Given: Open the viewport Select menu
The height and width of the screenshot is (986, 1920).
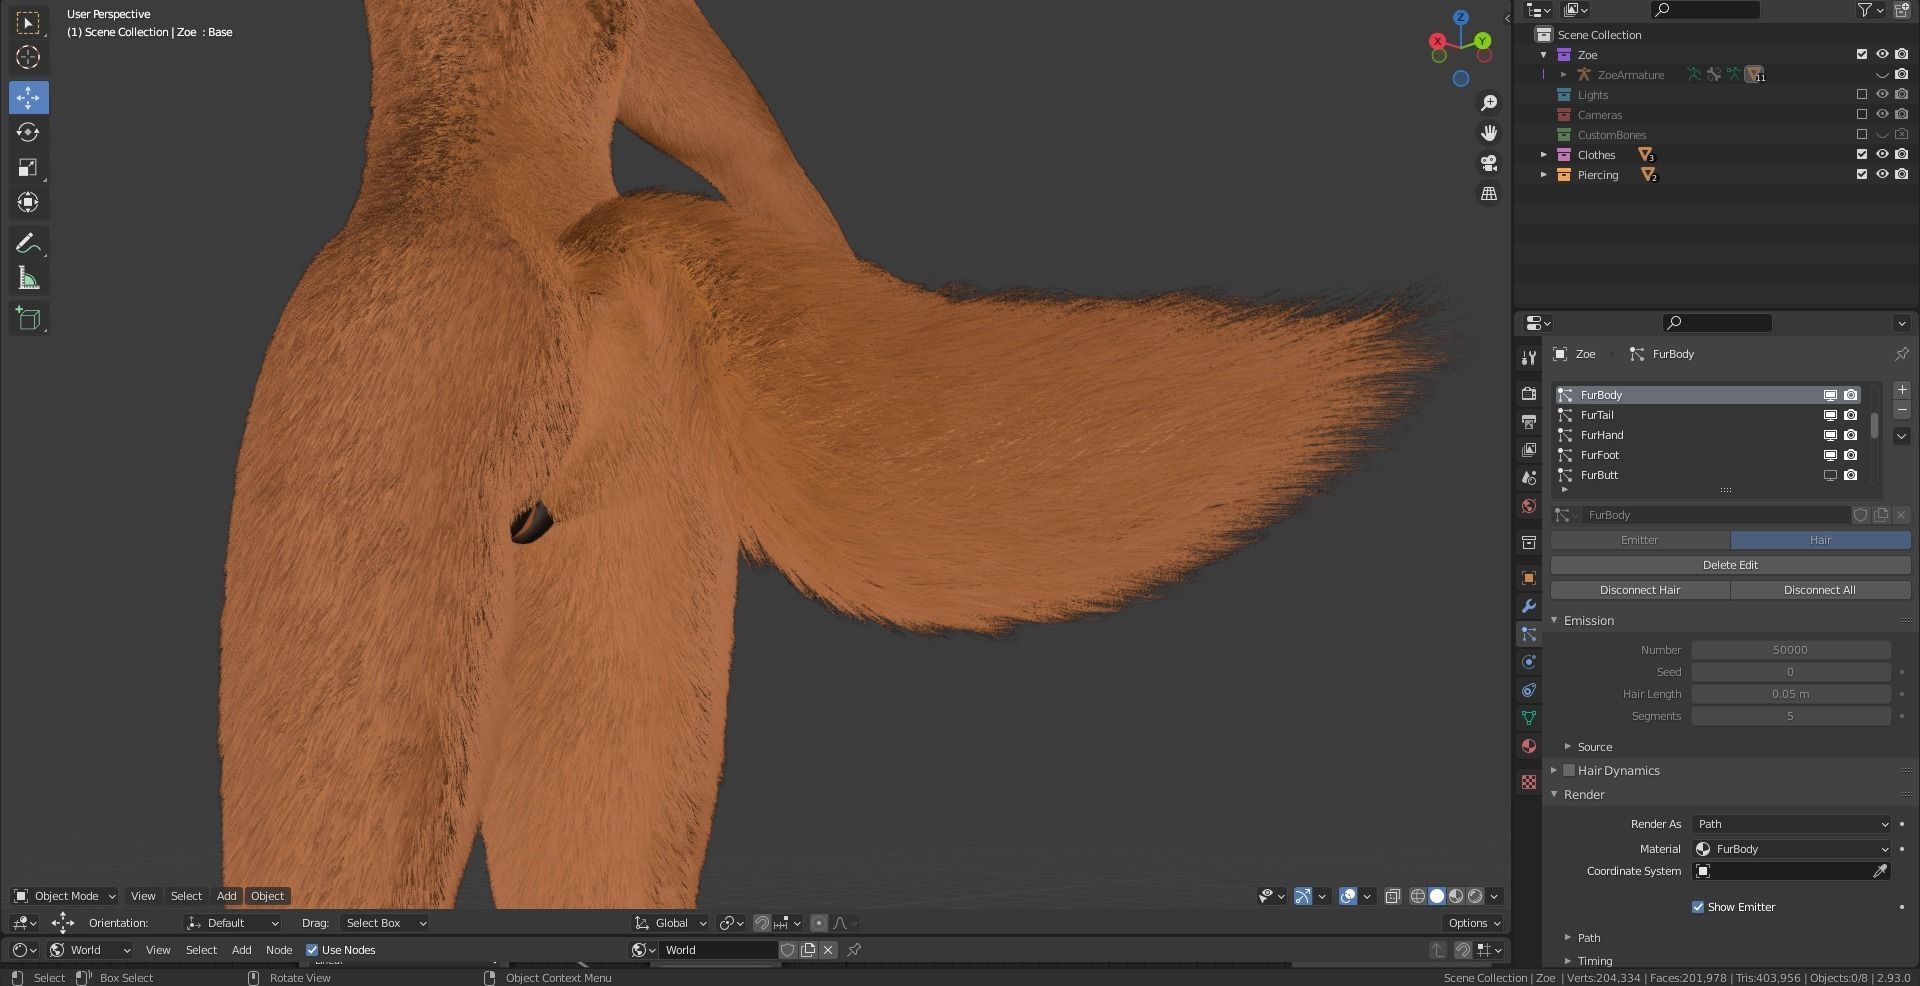Looking at the screenshot, I should (186, 896).
